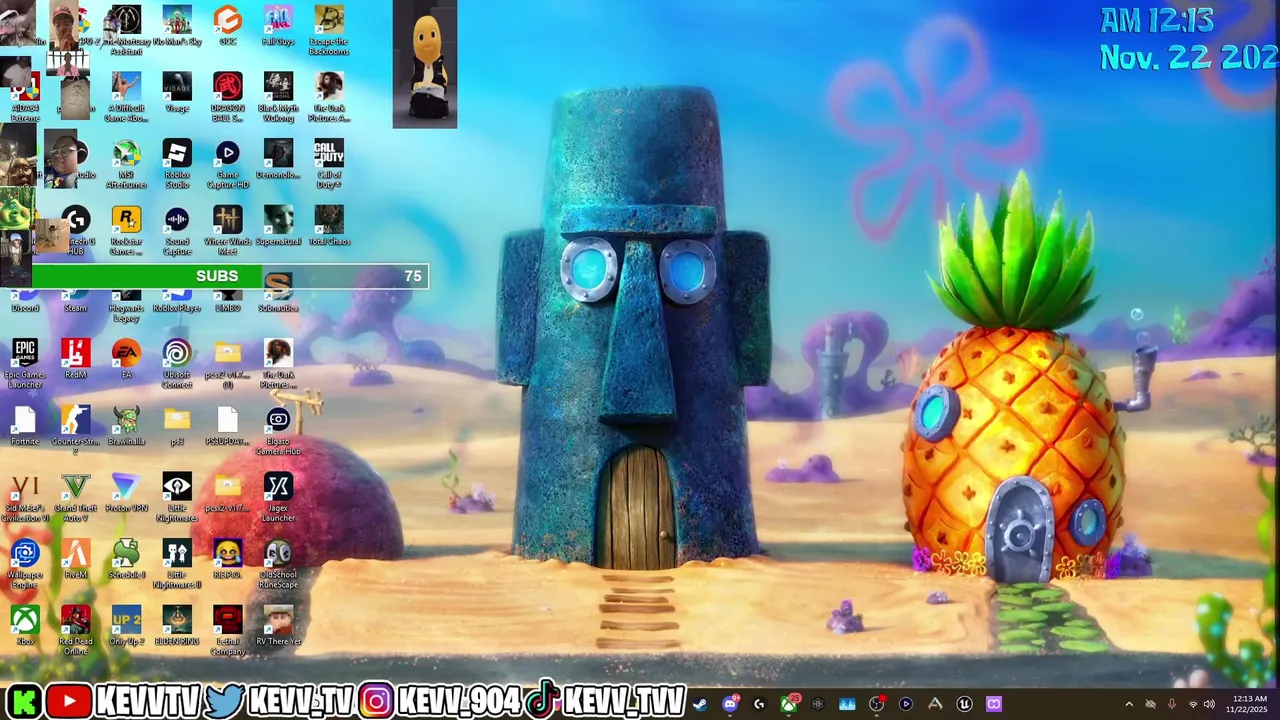Open the OldSchool RuneScape shortcut
The width and height of the screenshot is (1280, 720).
click(278, 565)
